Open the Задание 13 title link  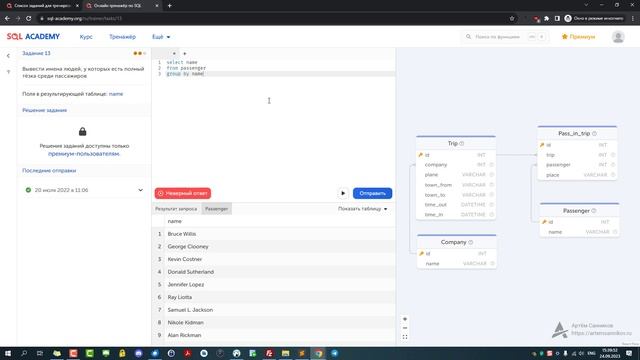click(36, 53)
